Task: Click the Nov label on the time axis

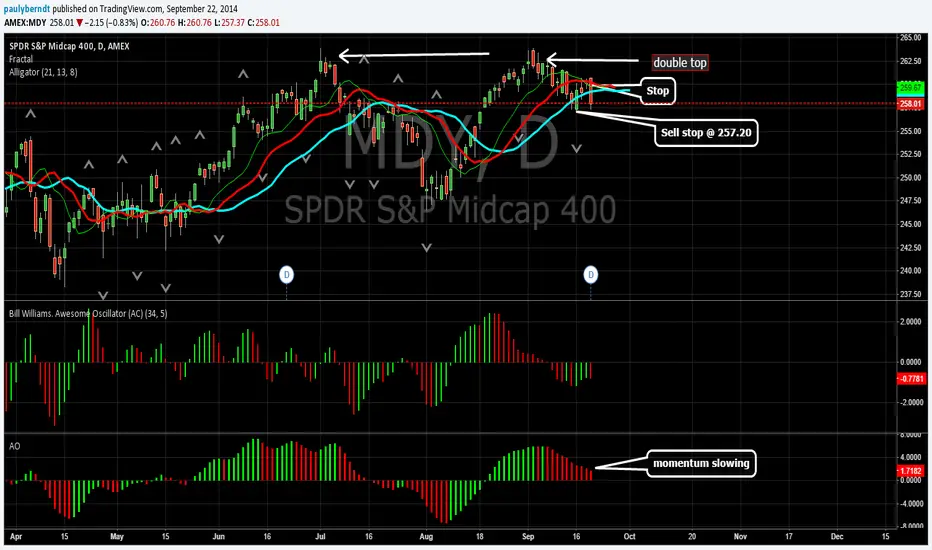Action: 740,536
